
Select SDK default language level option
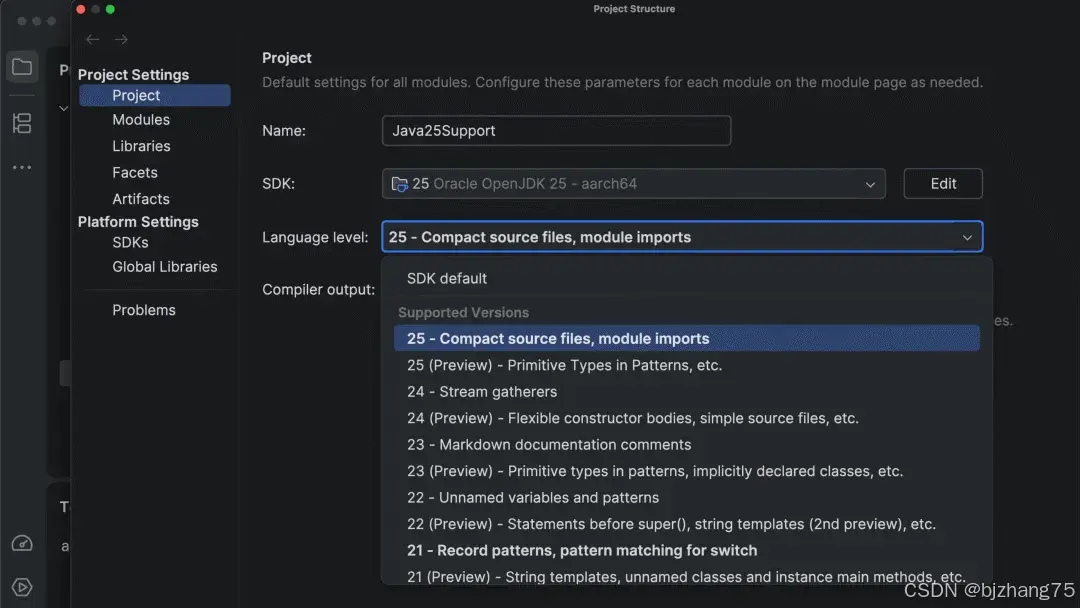click(447, 278)
